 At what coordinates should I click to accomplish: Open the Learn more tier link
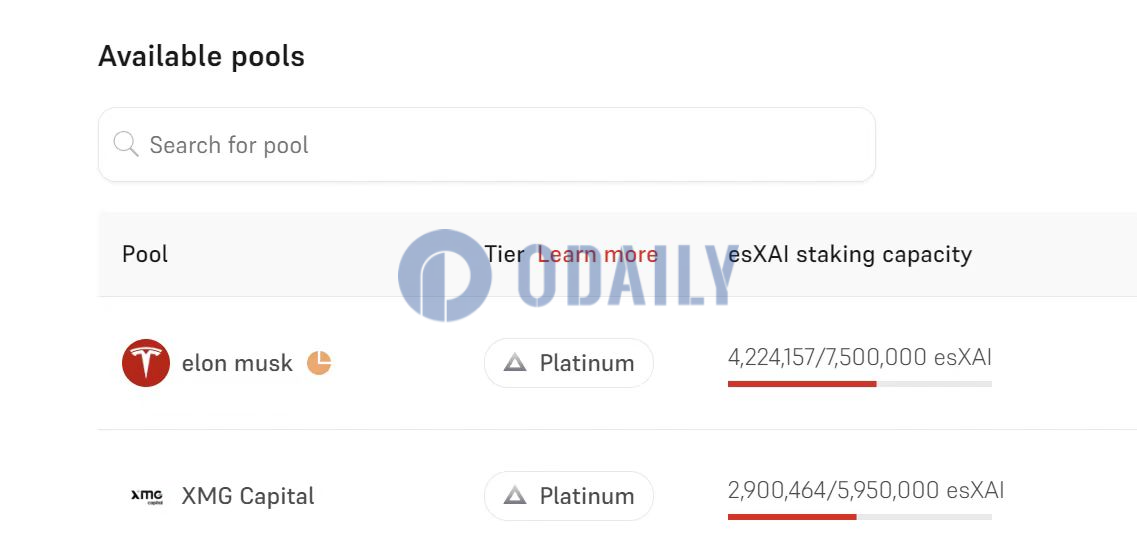[x=598, y=254]
